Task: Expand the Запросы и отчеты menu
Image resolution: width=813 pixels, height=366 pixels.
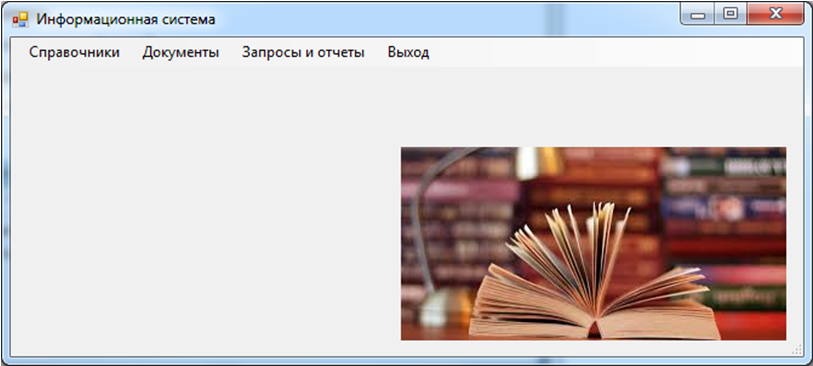Action: tap(303, 52)
